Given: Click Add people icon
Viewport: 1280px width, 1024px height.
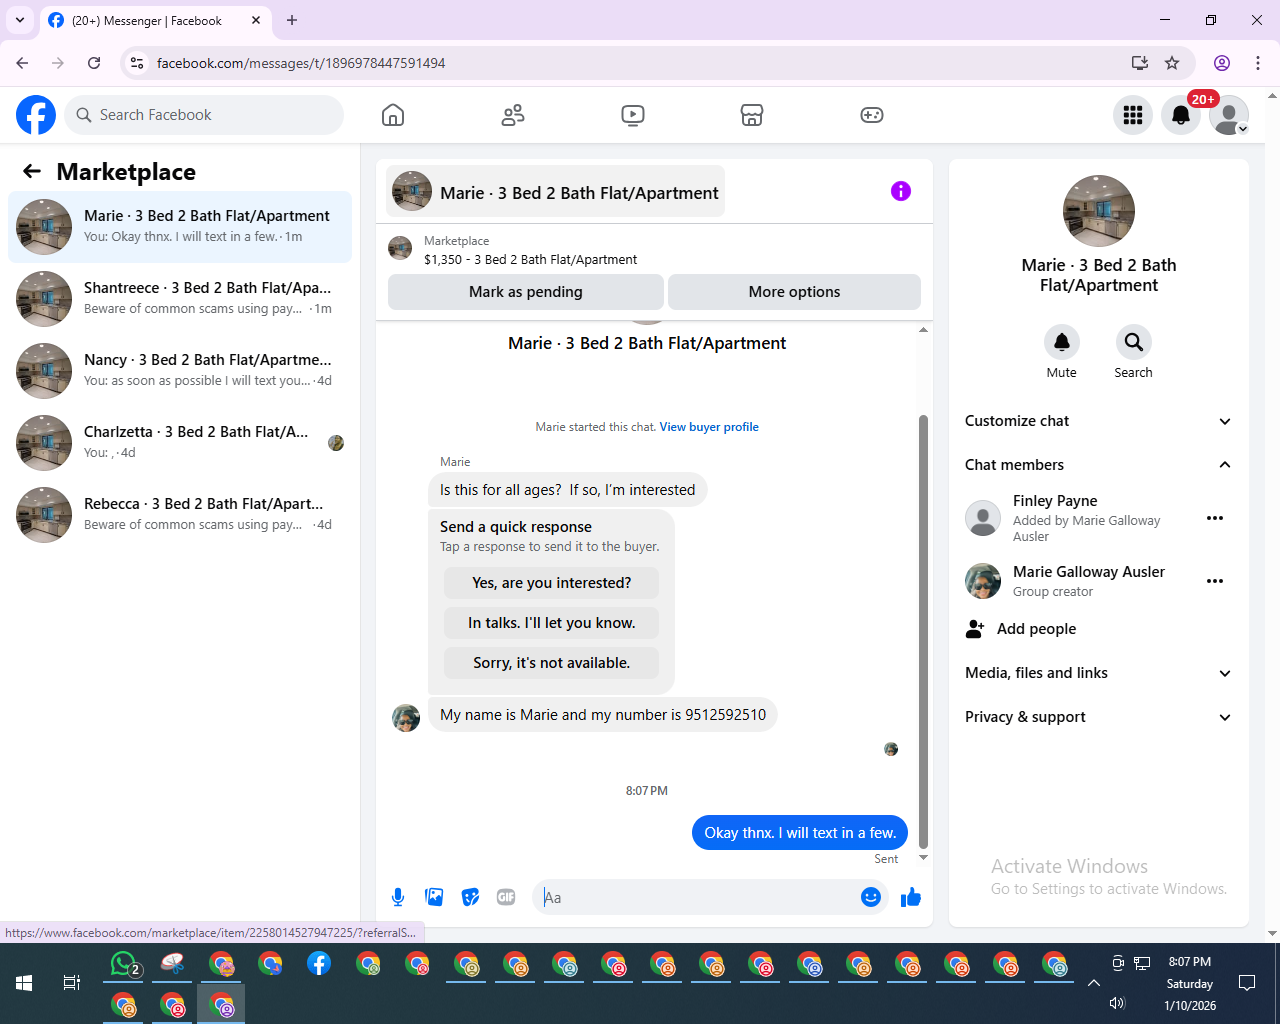Looking at the screenshot, I should (975, 629).
